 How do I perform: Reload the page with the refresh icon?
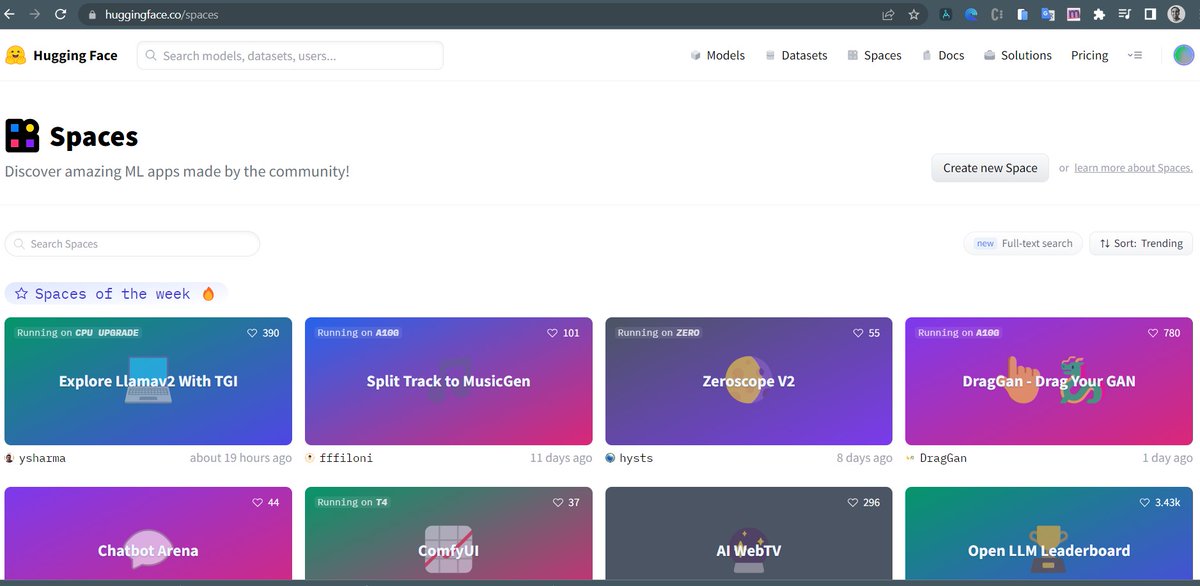tap(61, 15)
